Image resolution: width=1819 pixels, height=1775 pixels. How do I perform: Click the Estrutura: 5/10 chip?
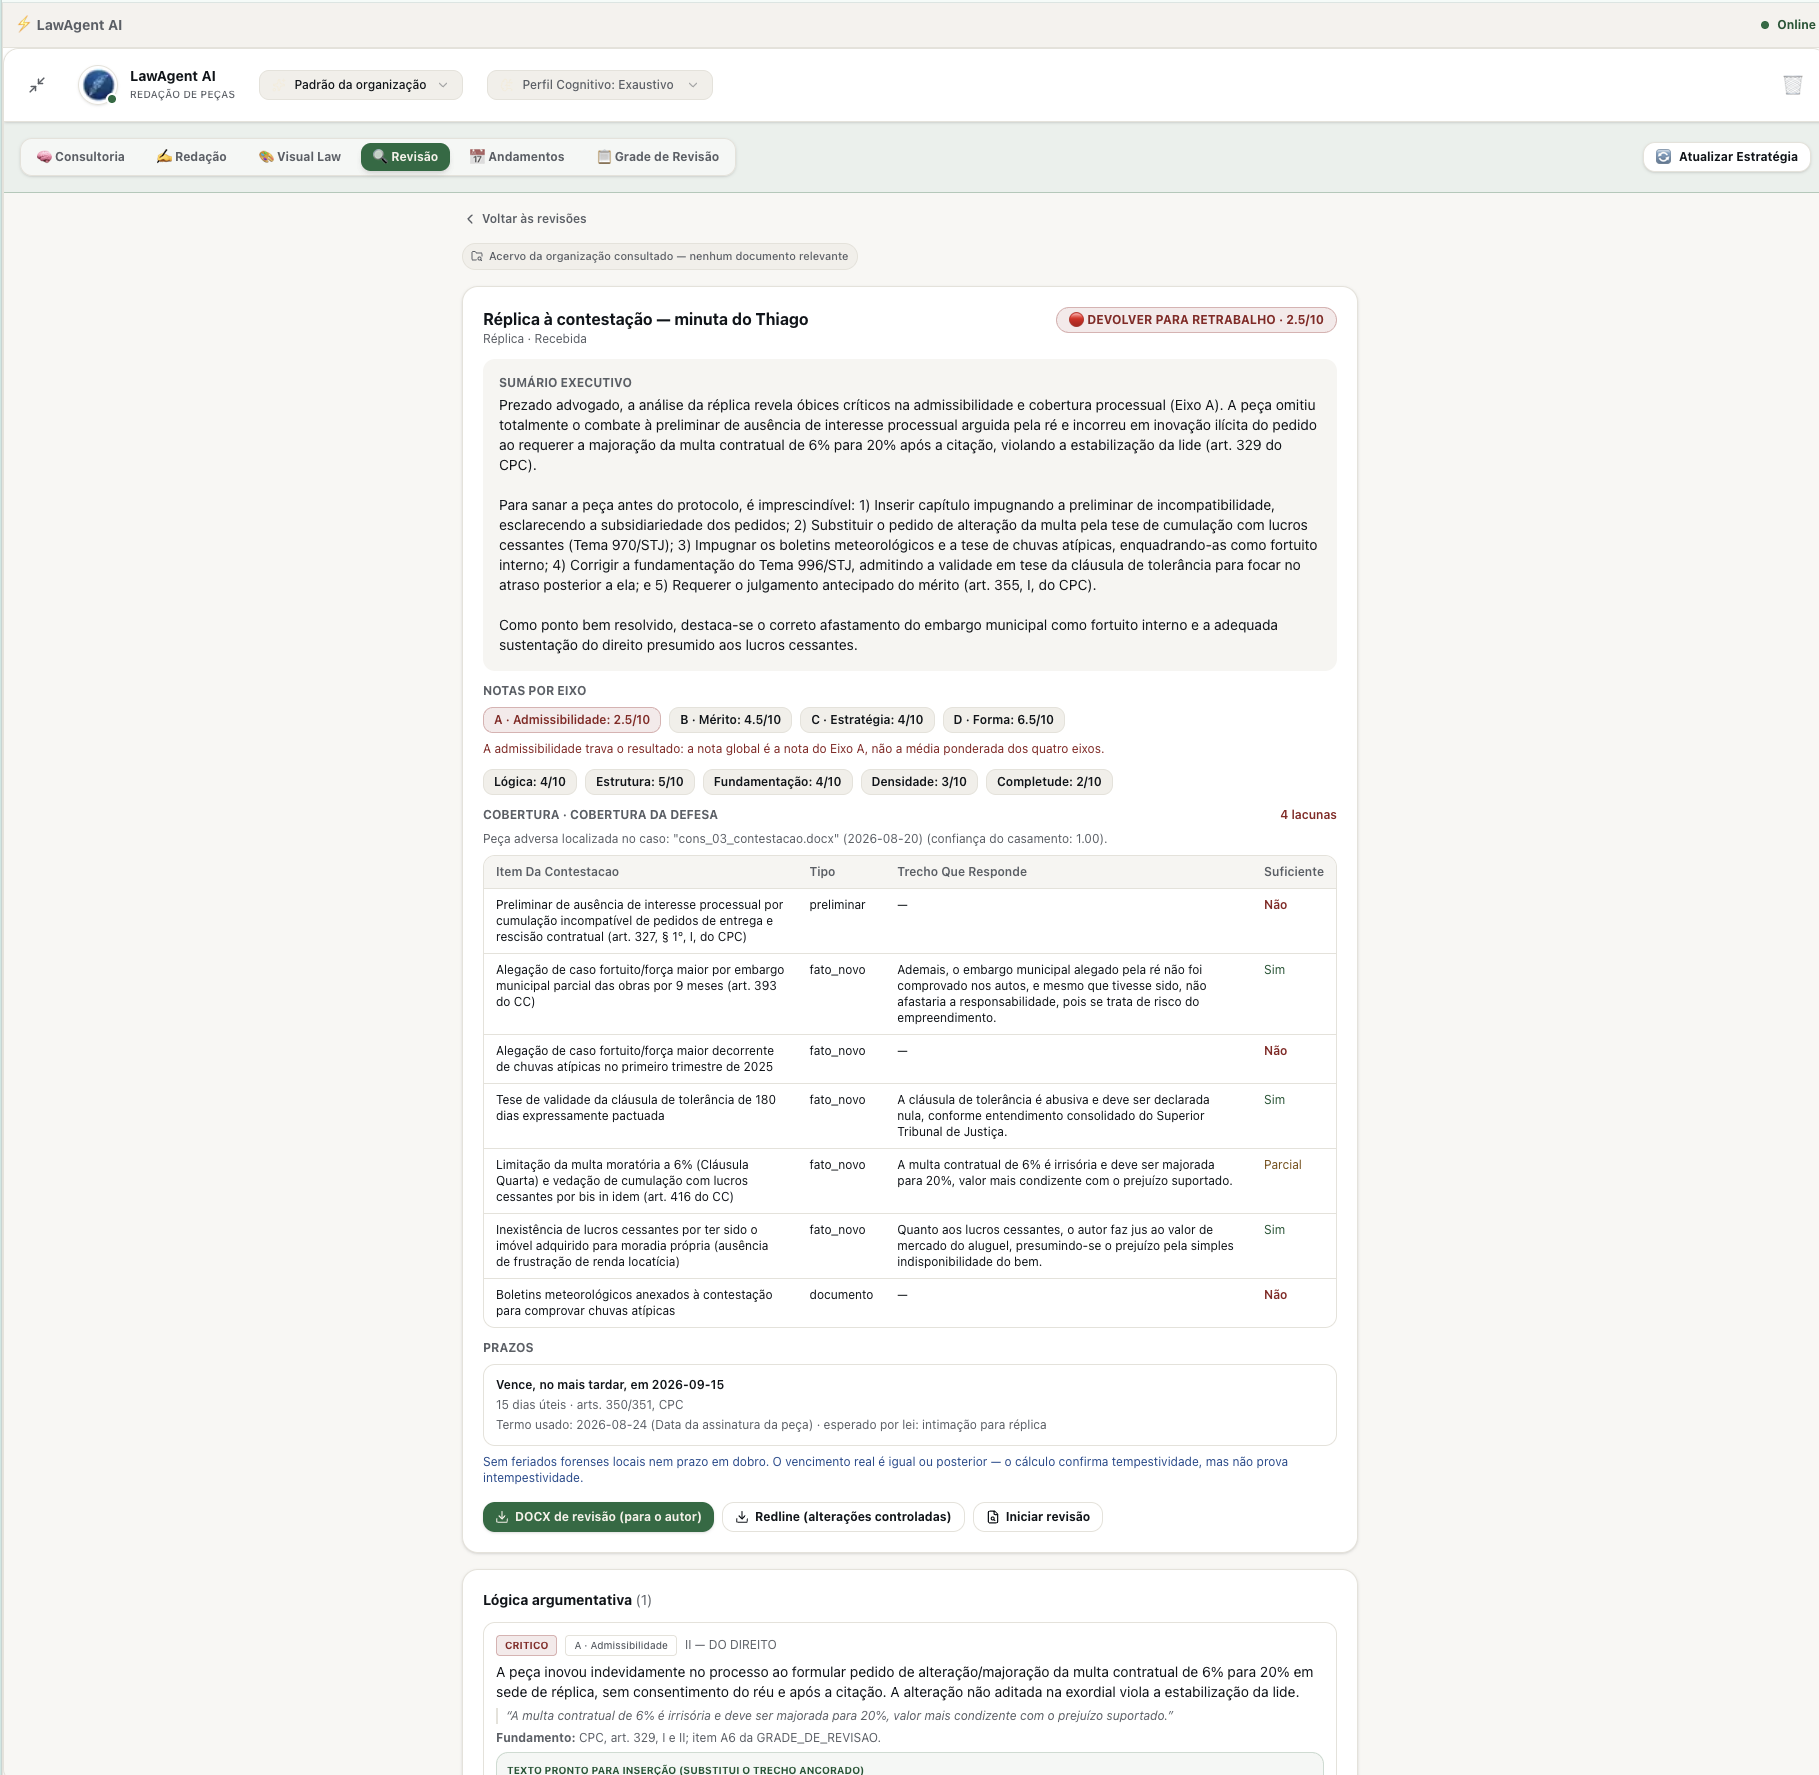coord(640,782)
